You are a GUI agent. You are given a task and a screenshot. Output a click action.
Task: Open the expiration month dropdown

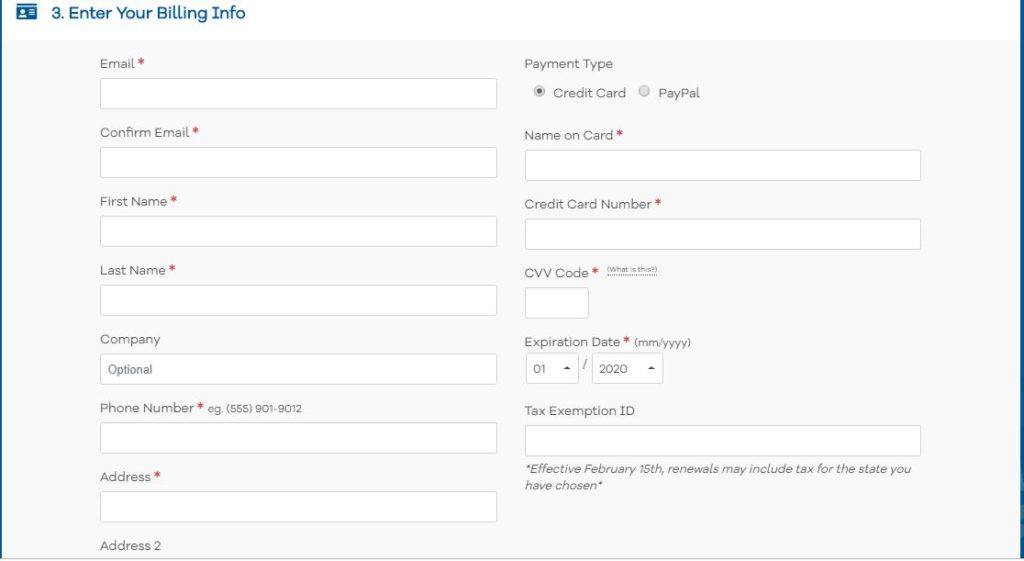coord(552,368)
